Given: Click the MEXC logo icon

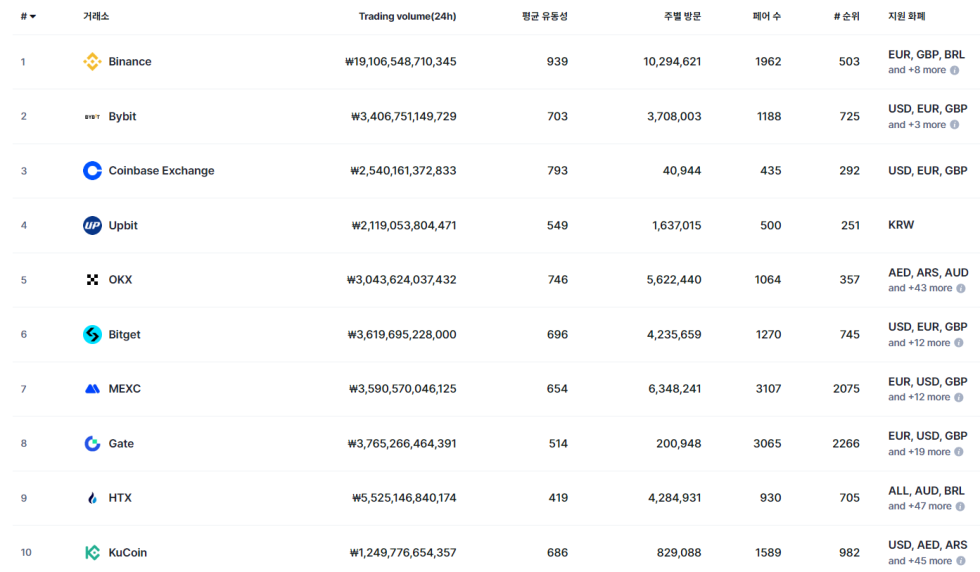Looking at the screenshot, I should (x=92, y=389).
